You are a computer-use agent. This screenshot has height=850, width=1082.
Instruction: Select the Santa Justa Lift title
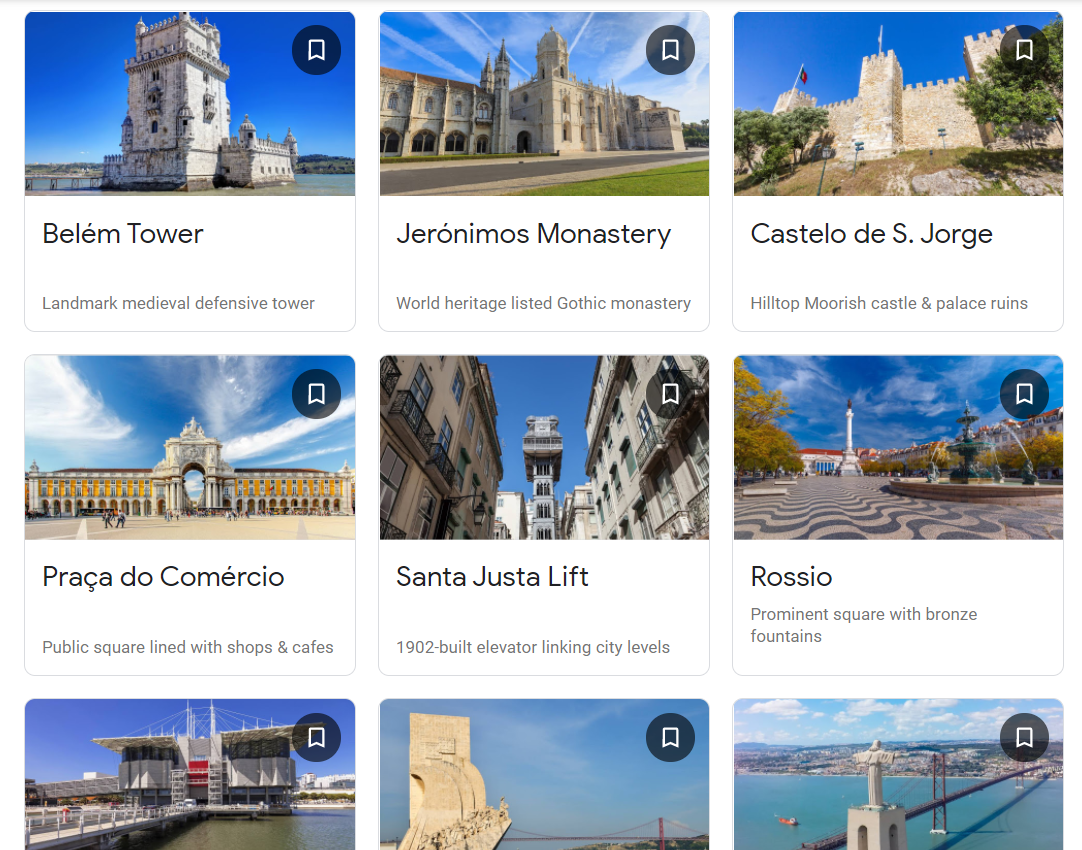[x=492, y=577]
